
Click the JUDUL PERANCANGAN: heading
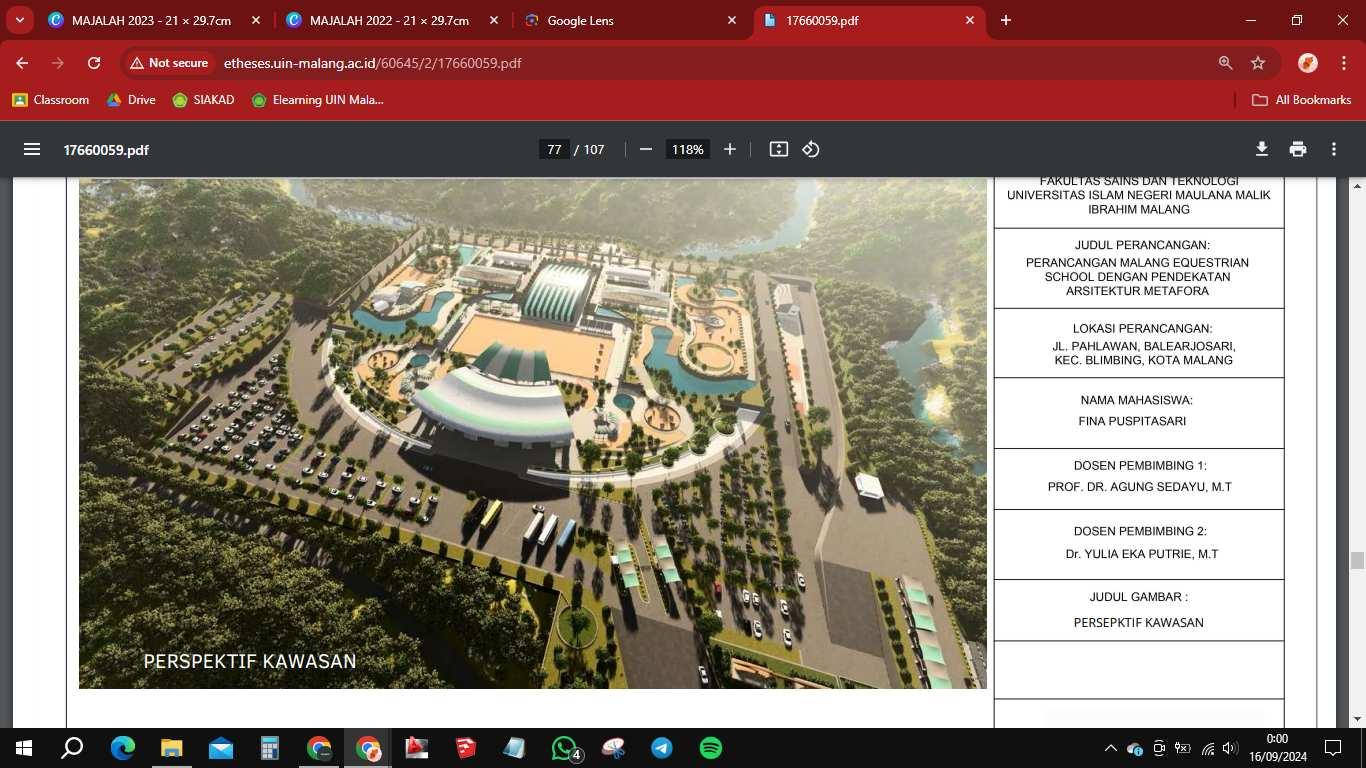[x=1142, y=245]
